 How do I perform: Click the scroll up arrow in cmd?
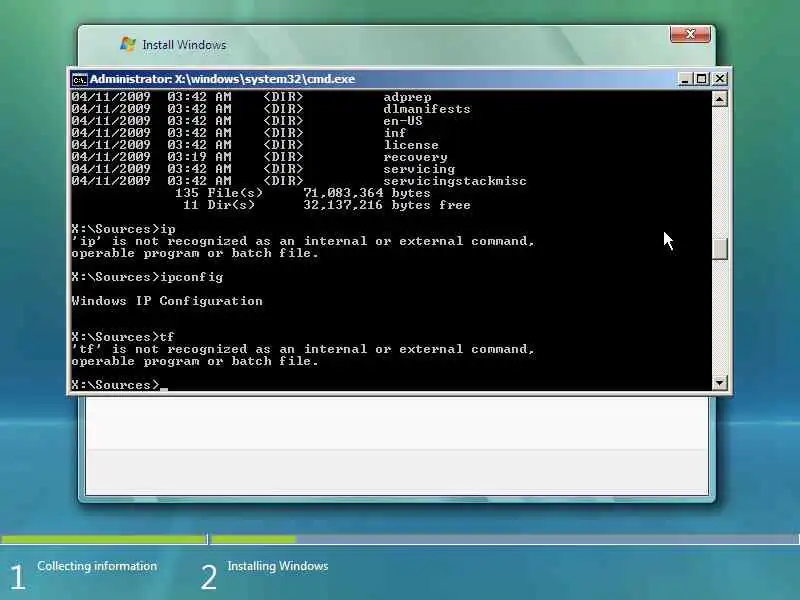(719, 98)
